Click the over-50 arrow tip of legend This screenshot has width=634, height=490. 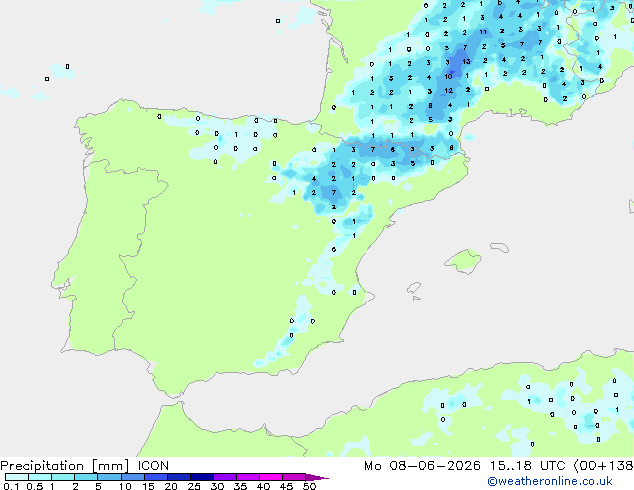tap(317, 477)
